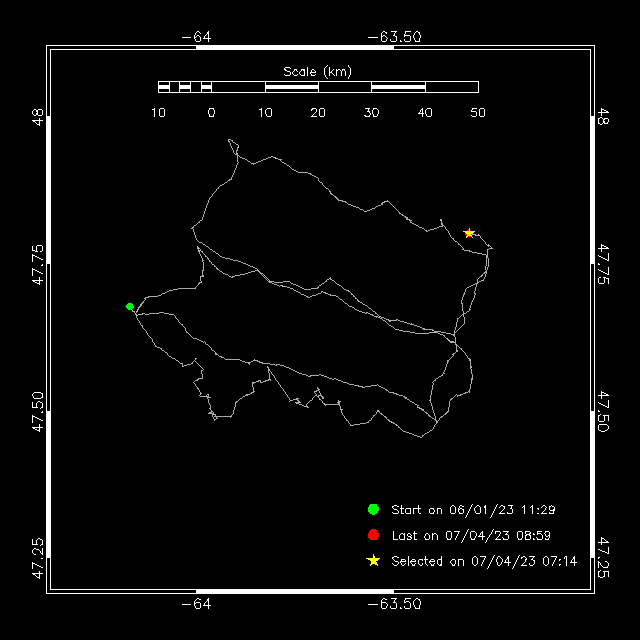This screenshot has height=640, width=640.
Task: Click the bottom -64 longitude label
Action: (x=196, y=604)
